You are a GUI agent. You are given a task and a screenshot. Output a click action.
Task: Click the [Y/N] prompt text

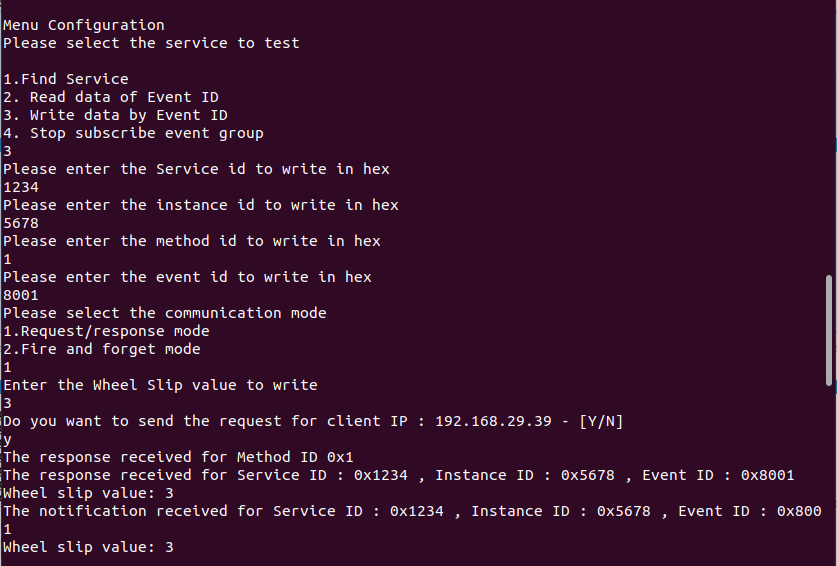[x=601, y=421]
